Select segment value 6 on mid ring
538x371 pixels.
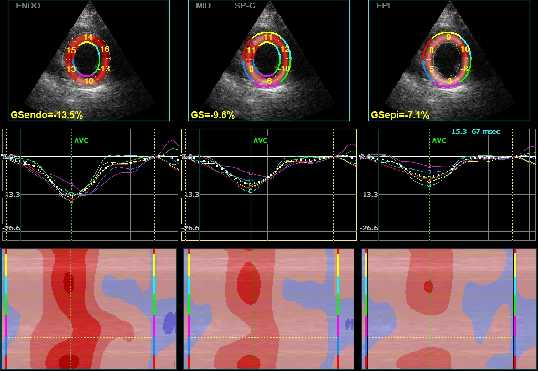click(x=269, y=81)
